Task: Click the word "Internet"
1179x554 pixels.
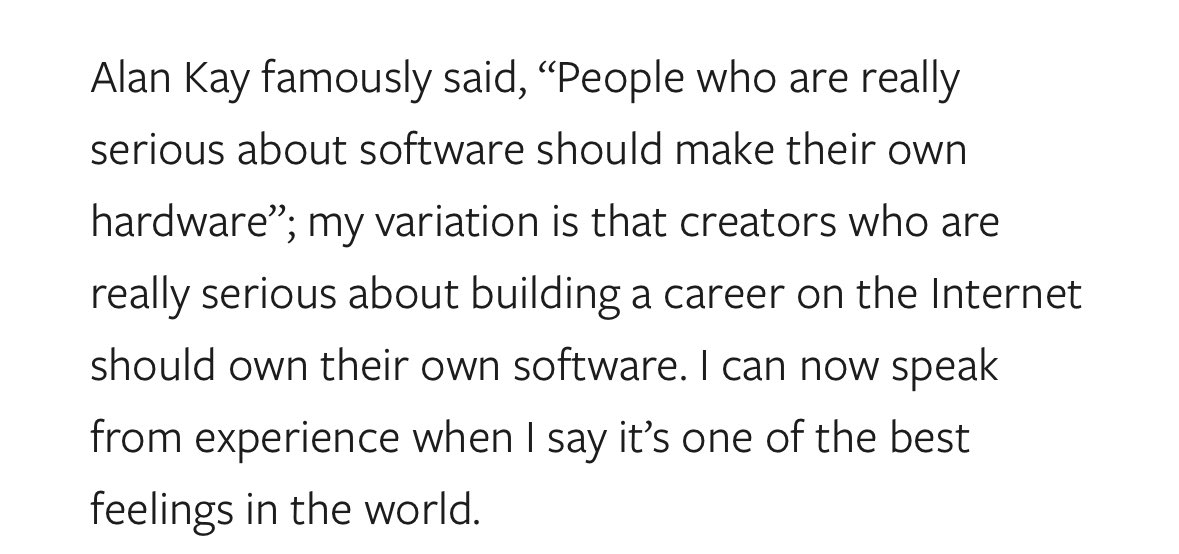Action: click(1006, 295)
